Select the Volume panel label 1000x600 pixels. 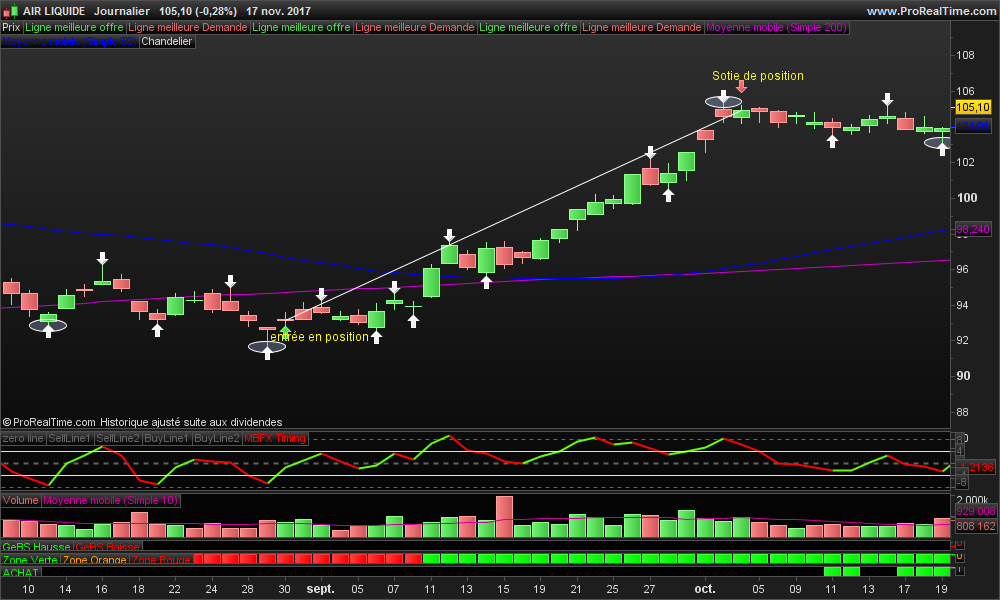20,501
